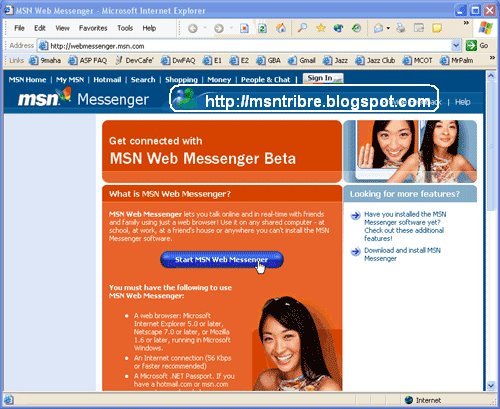Open the DevCafe' favorite link
The image size is (500, 409).
point(134,60)
